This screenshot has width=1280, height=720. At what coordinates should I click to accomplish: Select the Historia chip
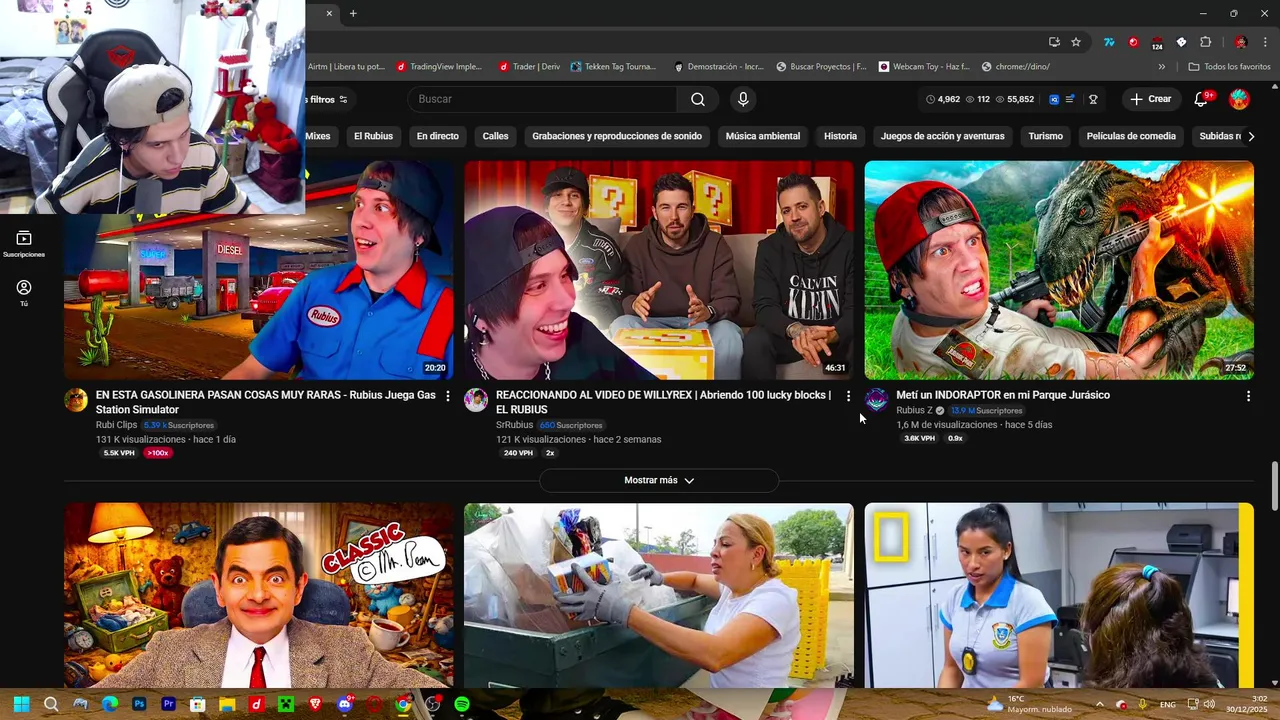pyautogui.click(x=840, y=136)
